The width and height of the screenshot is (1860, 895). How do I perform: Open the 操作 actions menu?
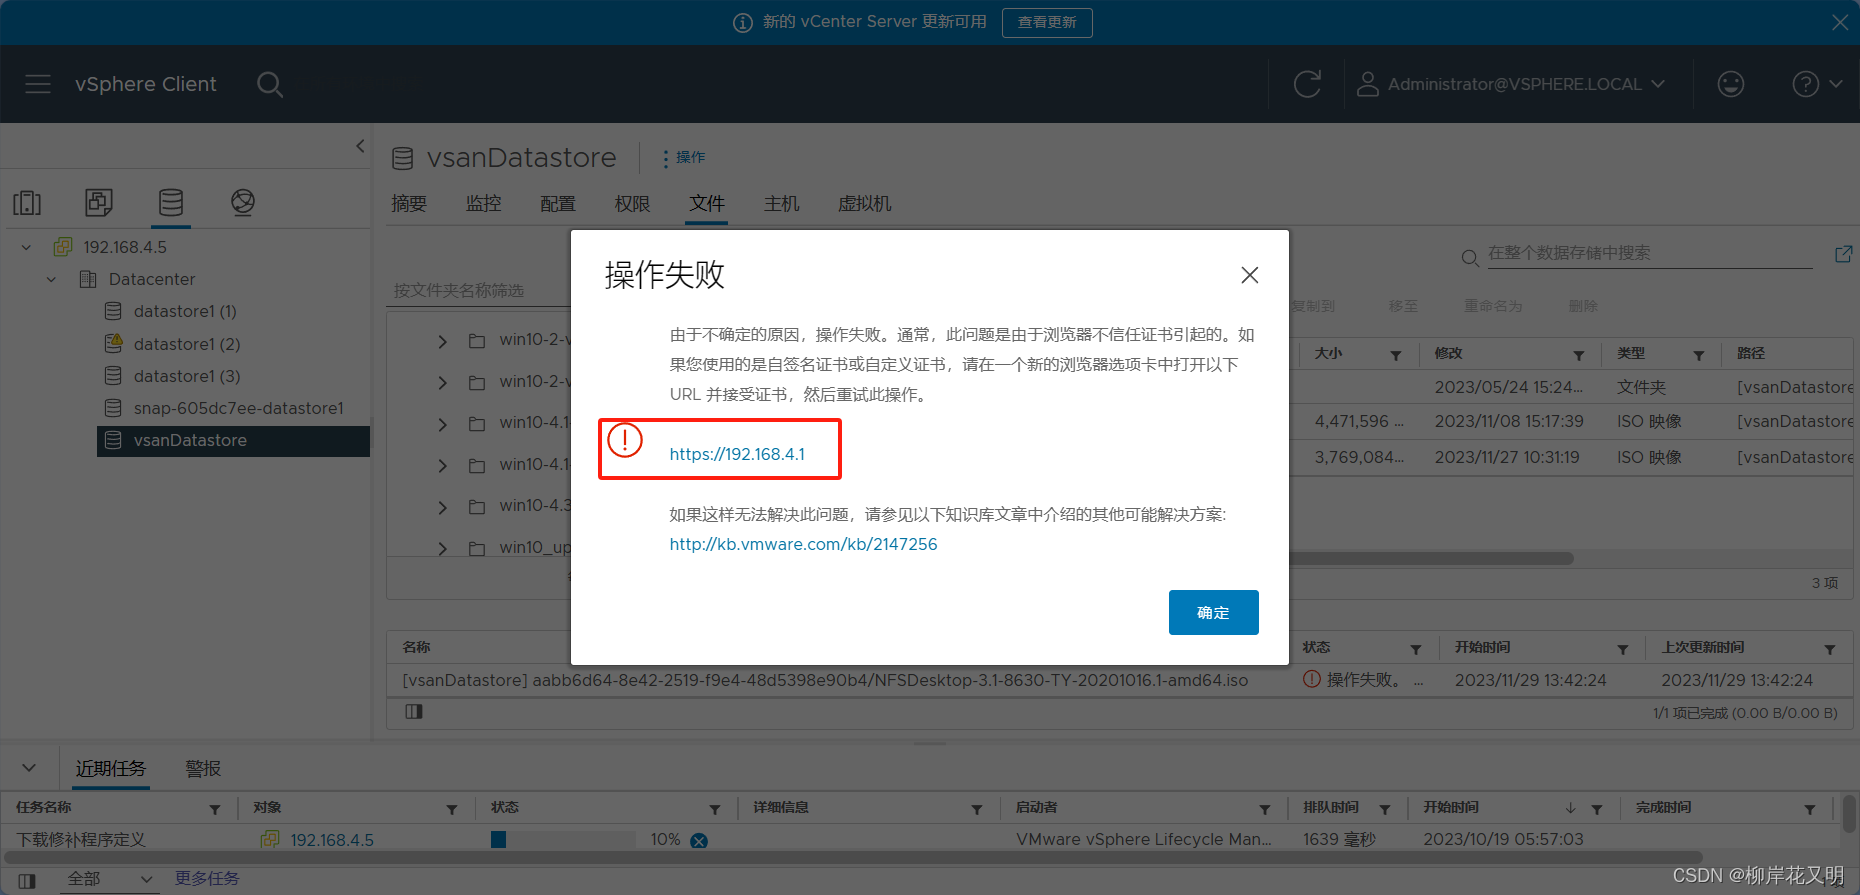pyautogui.click(x=684, y=157)
